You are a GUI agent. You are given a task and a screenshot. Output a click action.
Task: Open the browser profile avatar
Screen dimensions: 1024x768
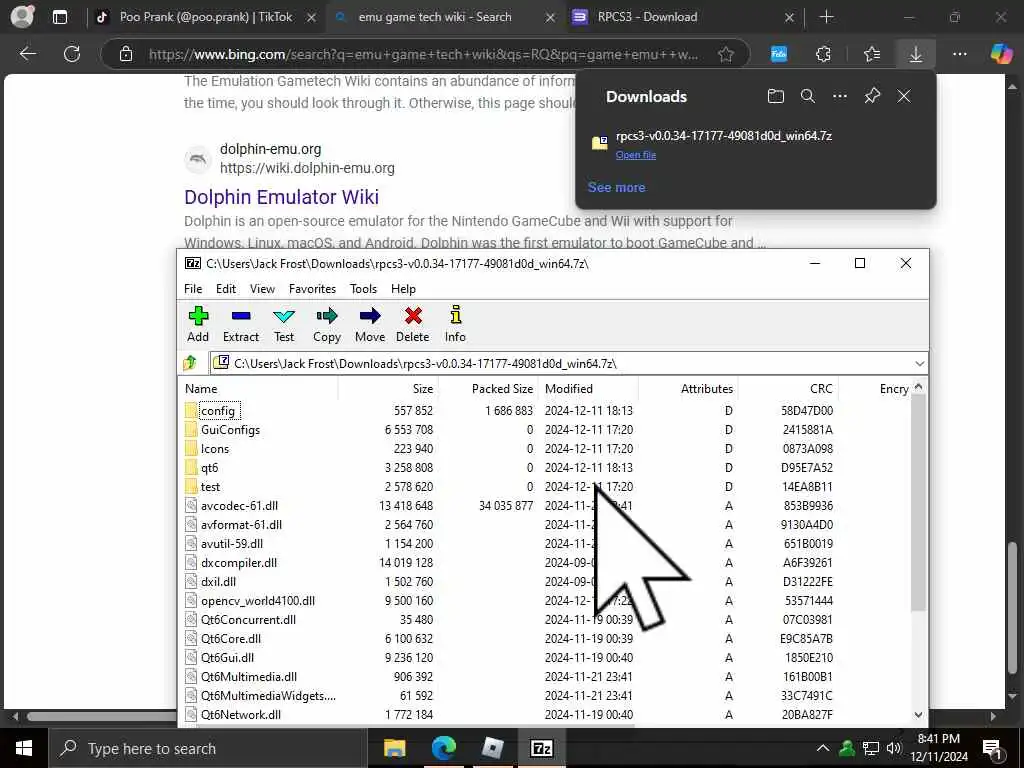[22, 17]
